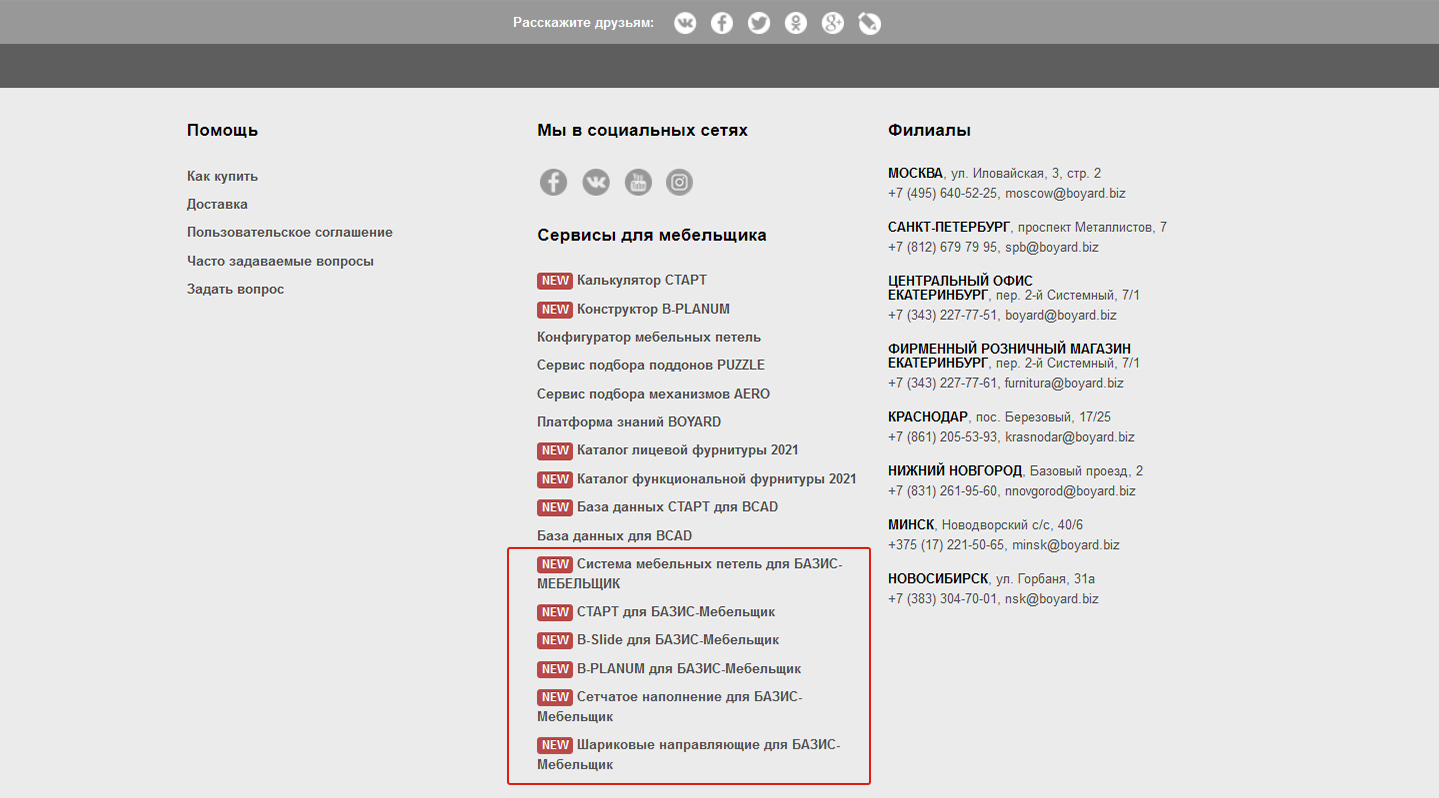Email krasnodar@boyard.biz
1439x798 pixels.
coord(1070,437)
